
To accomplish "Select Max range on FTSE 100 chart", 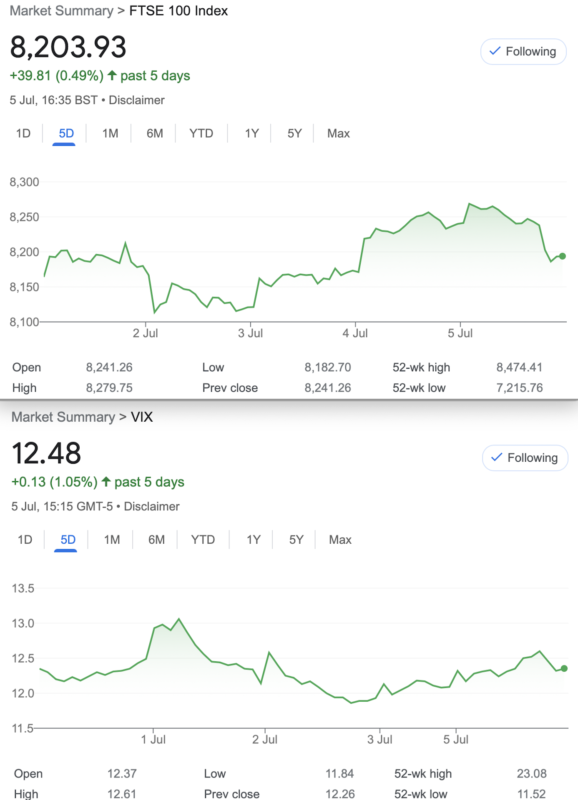I will coord(338,134).
